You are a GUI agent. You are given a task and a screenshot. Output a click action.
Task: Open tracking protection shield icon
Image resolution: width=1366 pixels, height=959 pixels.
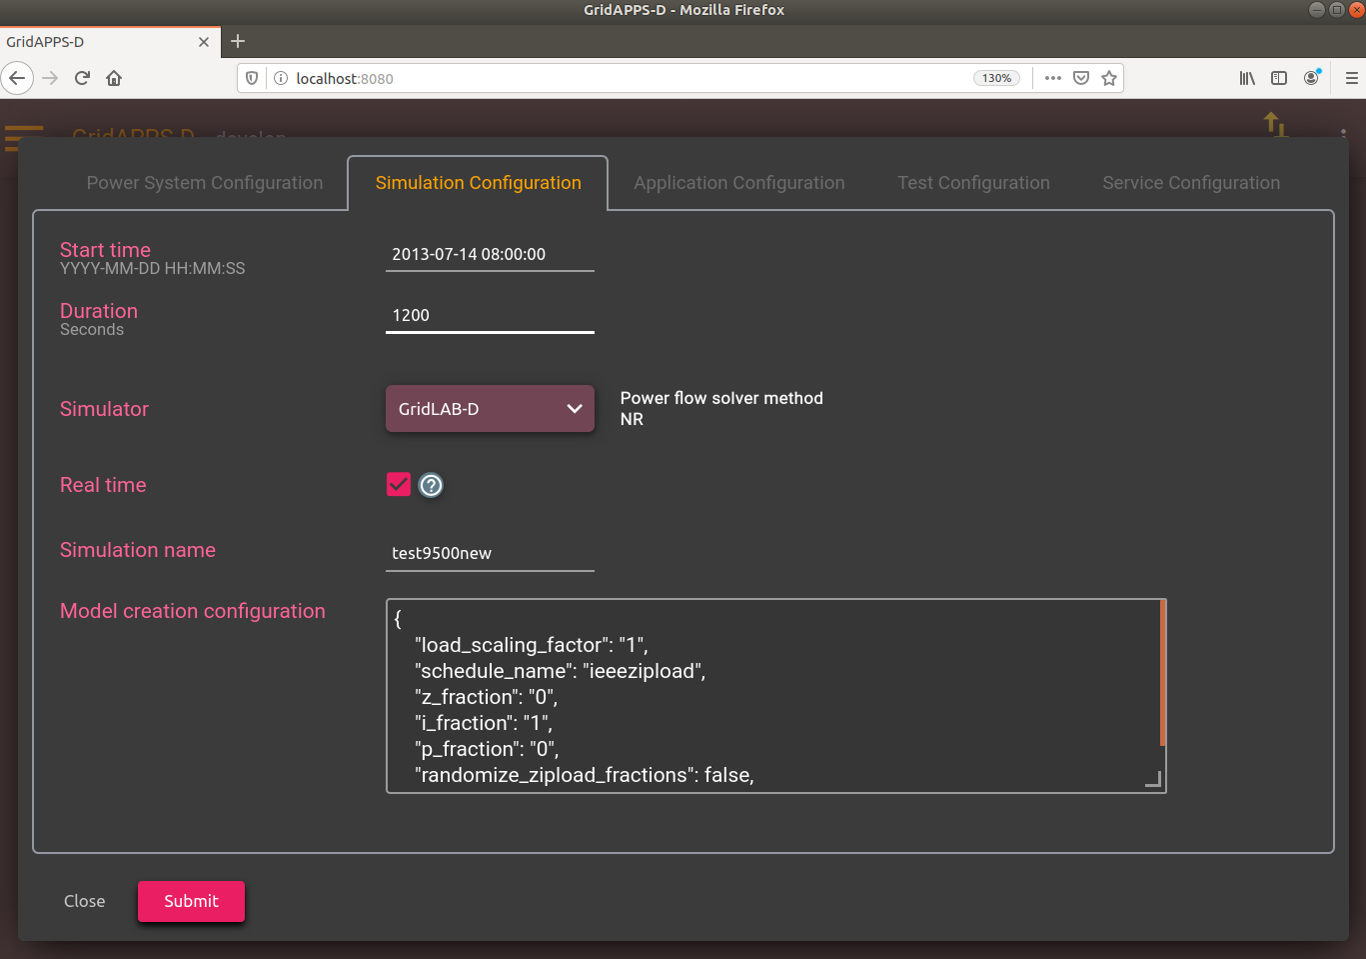point(252,78)
